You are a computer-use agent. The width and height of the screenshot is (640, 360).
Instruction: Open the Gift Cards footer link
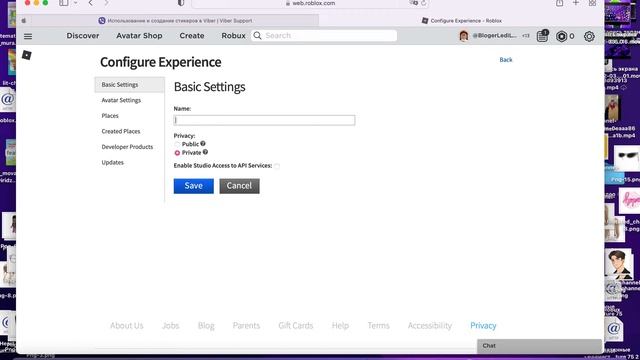click(296, 325)
